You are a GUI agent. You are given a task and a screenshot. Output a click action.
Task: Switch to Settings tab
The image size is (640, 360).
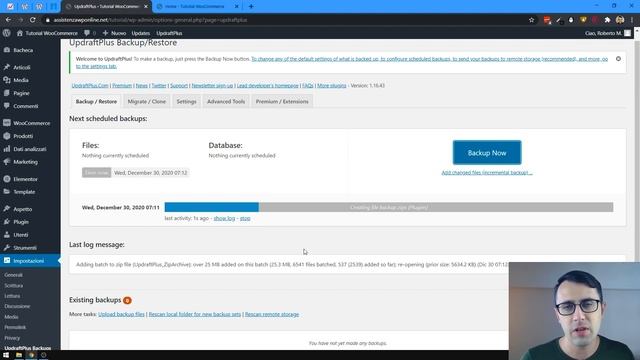point(186,102)
